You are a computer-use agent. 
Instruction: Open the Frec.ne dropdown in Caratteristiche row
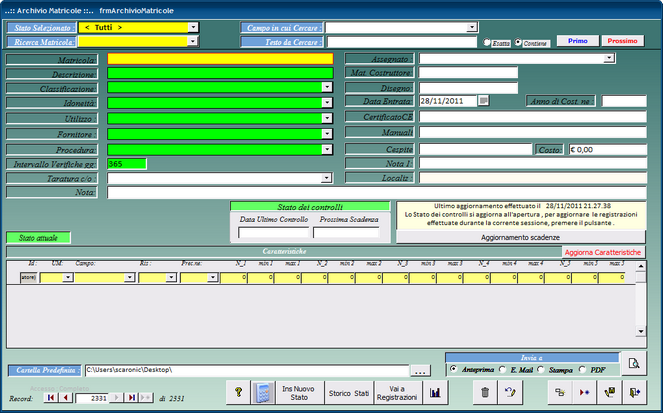pyautogui.click(x=212, y=277)
